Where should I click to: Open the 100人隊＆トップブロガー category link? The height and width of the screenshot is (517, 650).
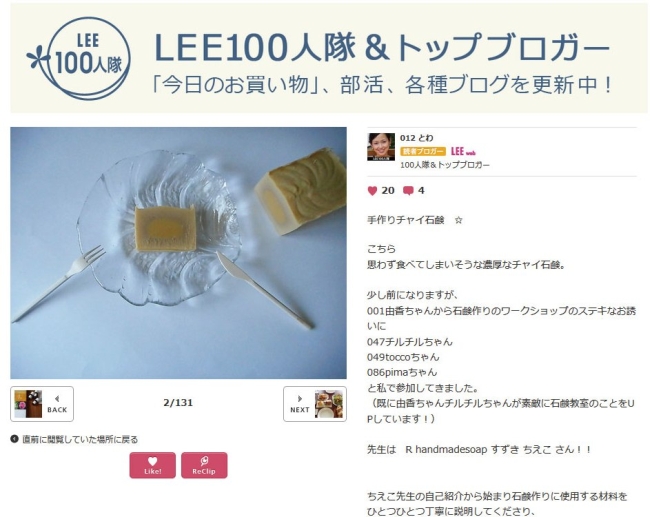point(444,165)
